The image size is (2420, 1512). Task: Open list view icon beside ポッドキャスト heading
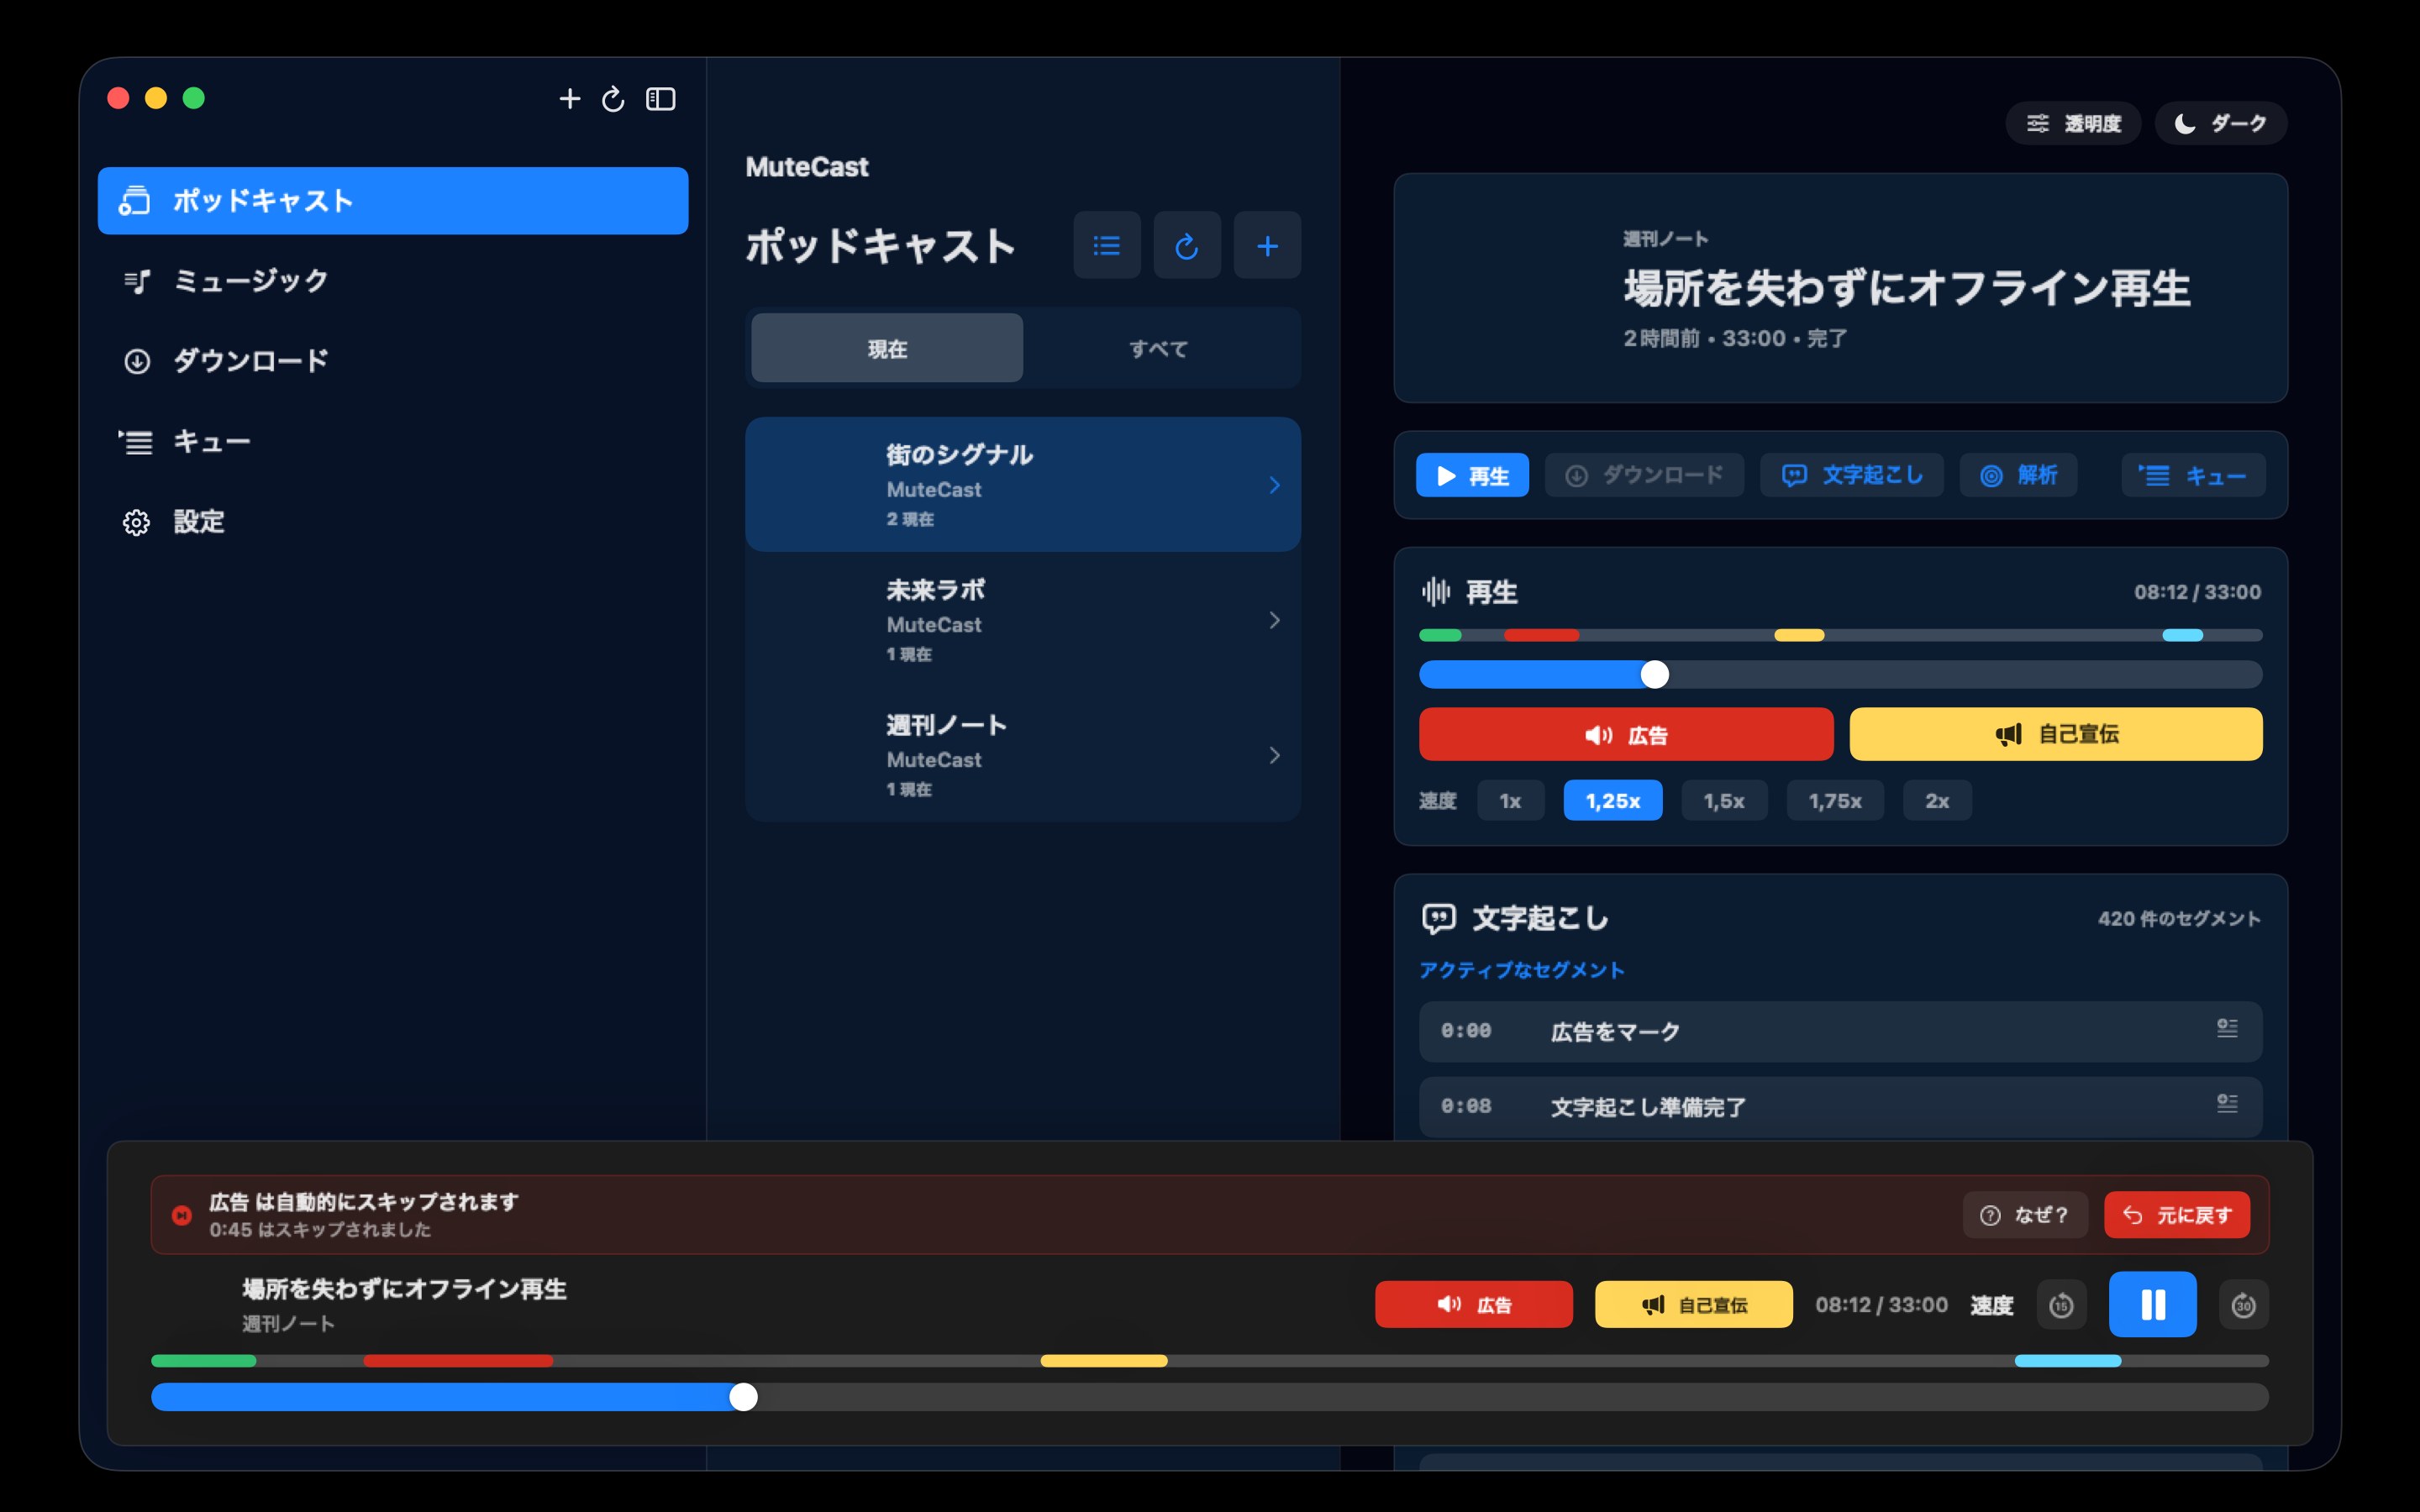pyautogui.click(x=1107, y=245)
